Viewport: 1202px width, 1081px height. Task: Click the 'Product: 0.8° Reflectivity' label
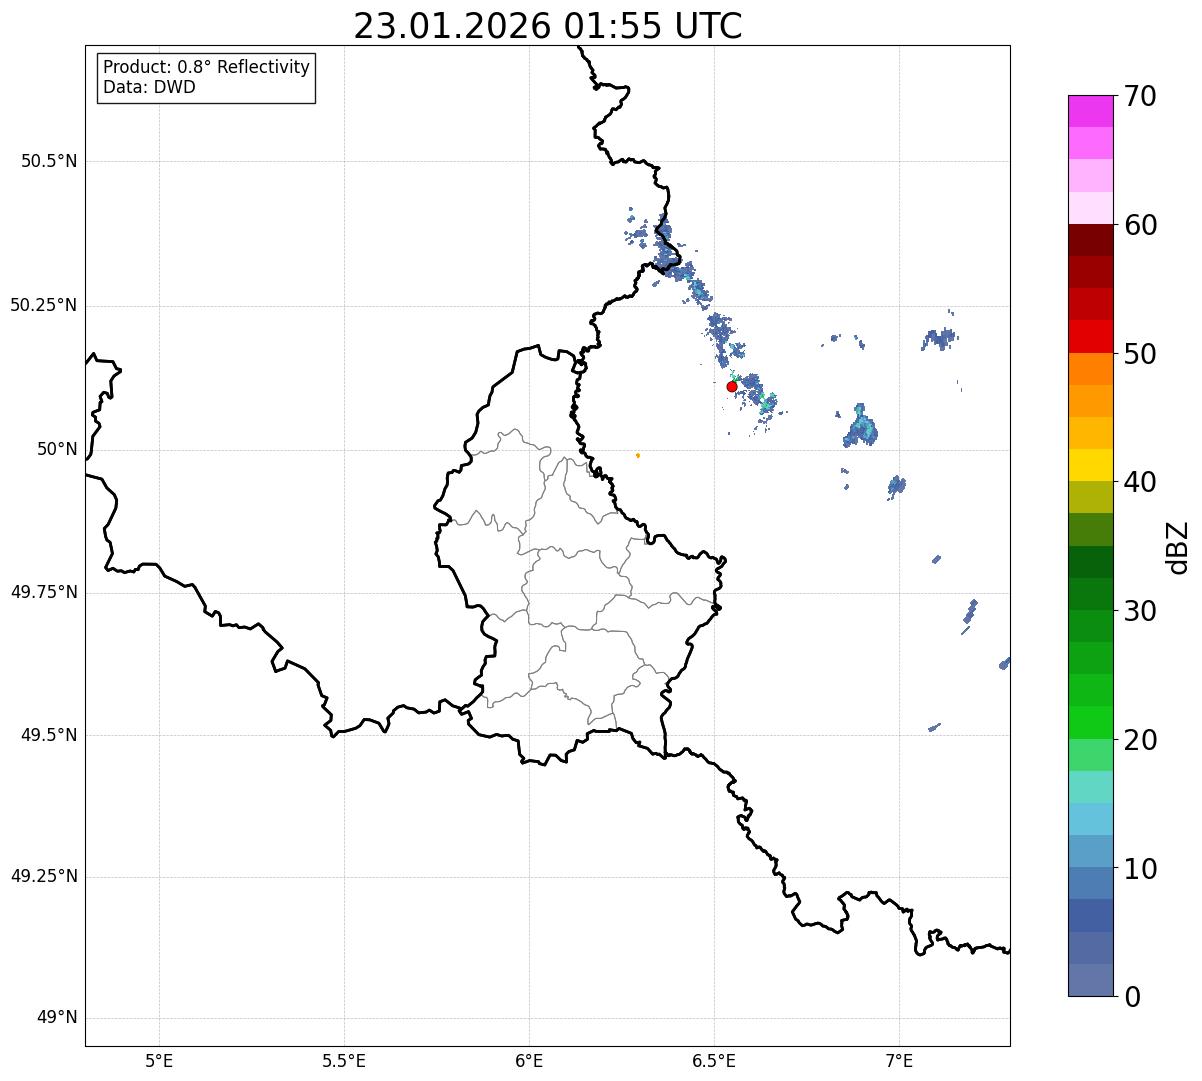point(207,67)
